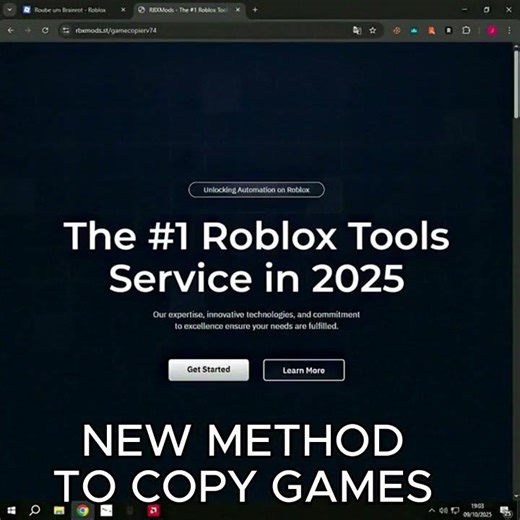Viewport: 520px width, 520px height.
Task: Click the Learn More button
Action: pyautogui.click(x=304, y=370)
